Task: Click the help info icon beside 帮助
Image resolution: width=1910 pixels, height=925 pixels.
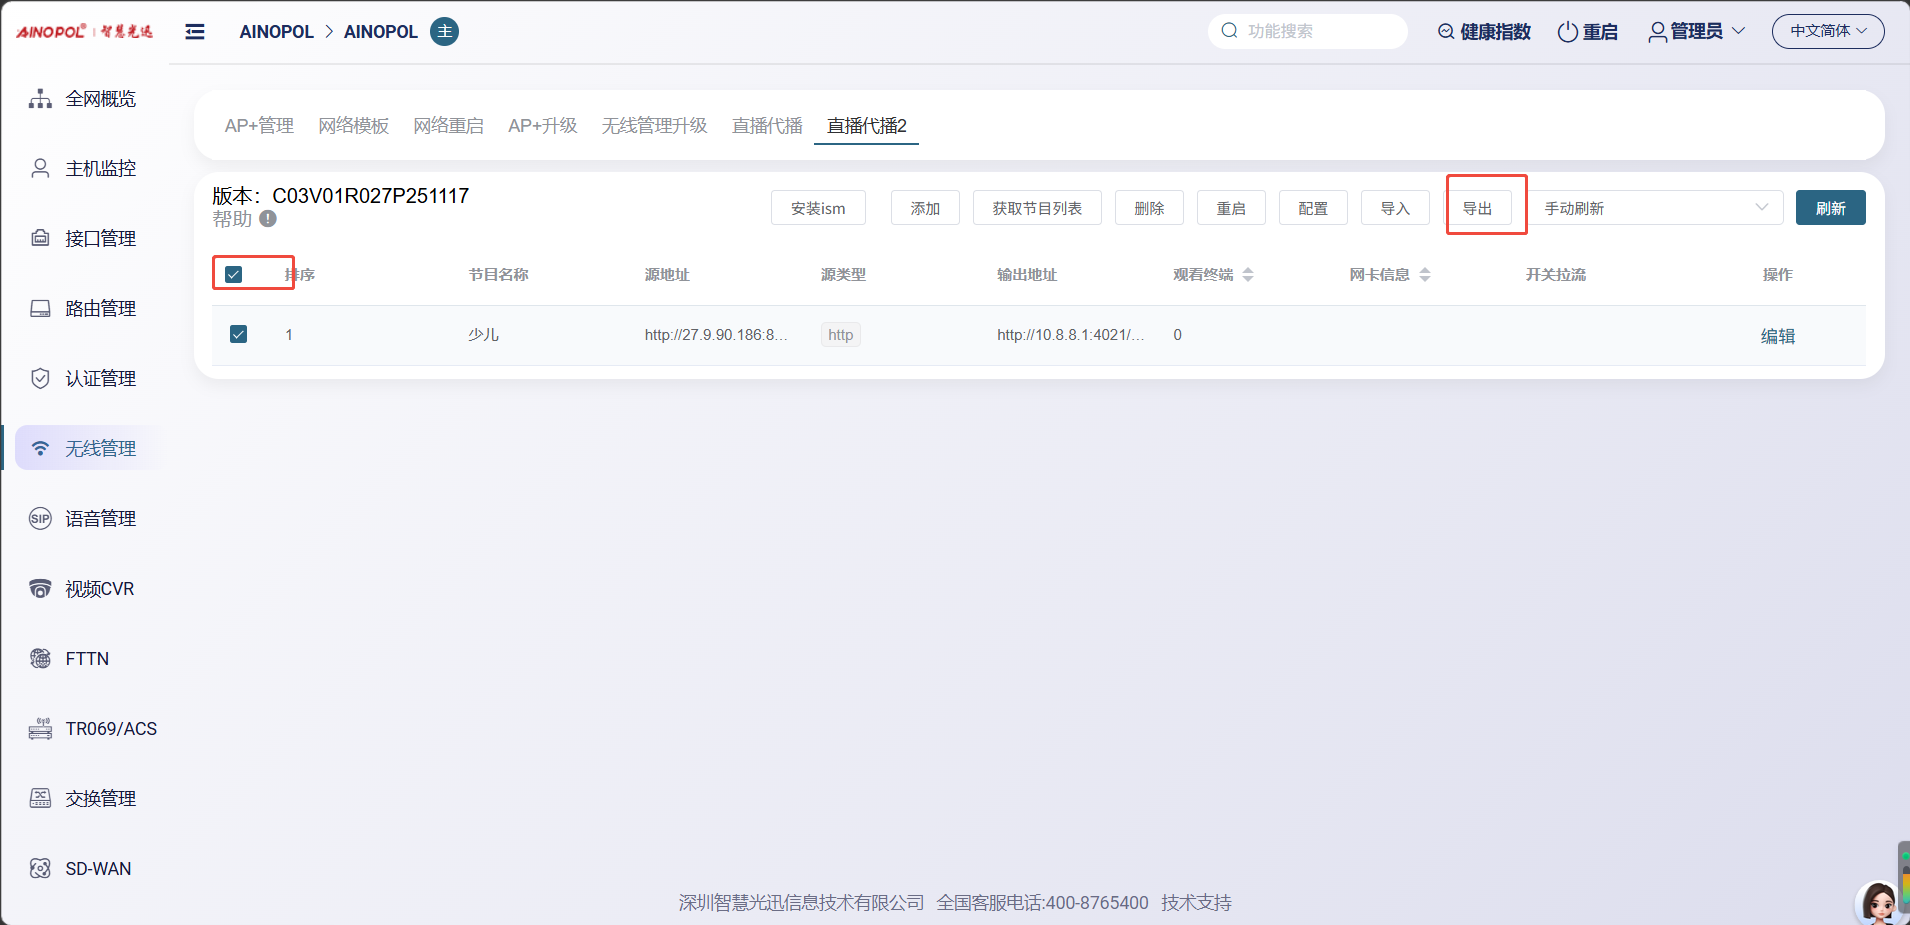Action: point(268,219)
